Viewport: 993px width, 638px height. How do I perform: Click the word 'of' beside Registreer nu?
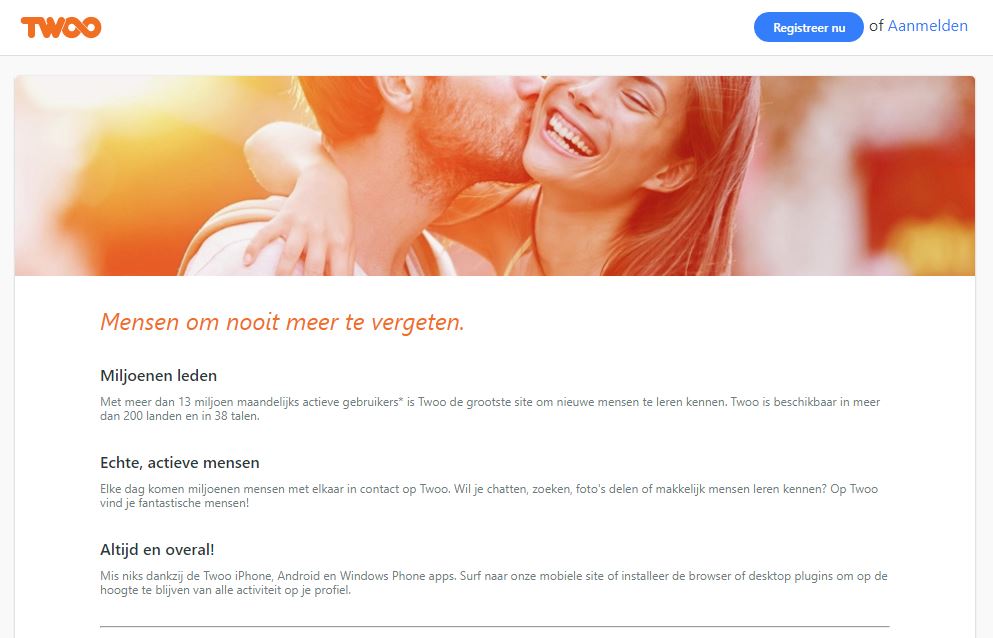click(x=876, y=26)
